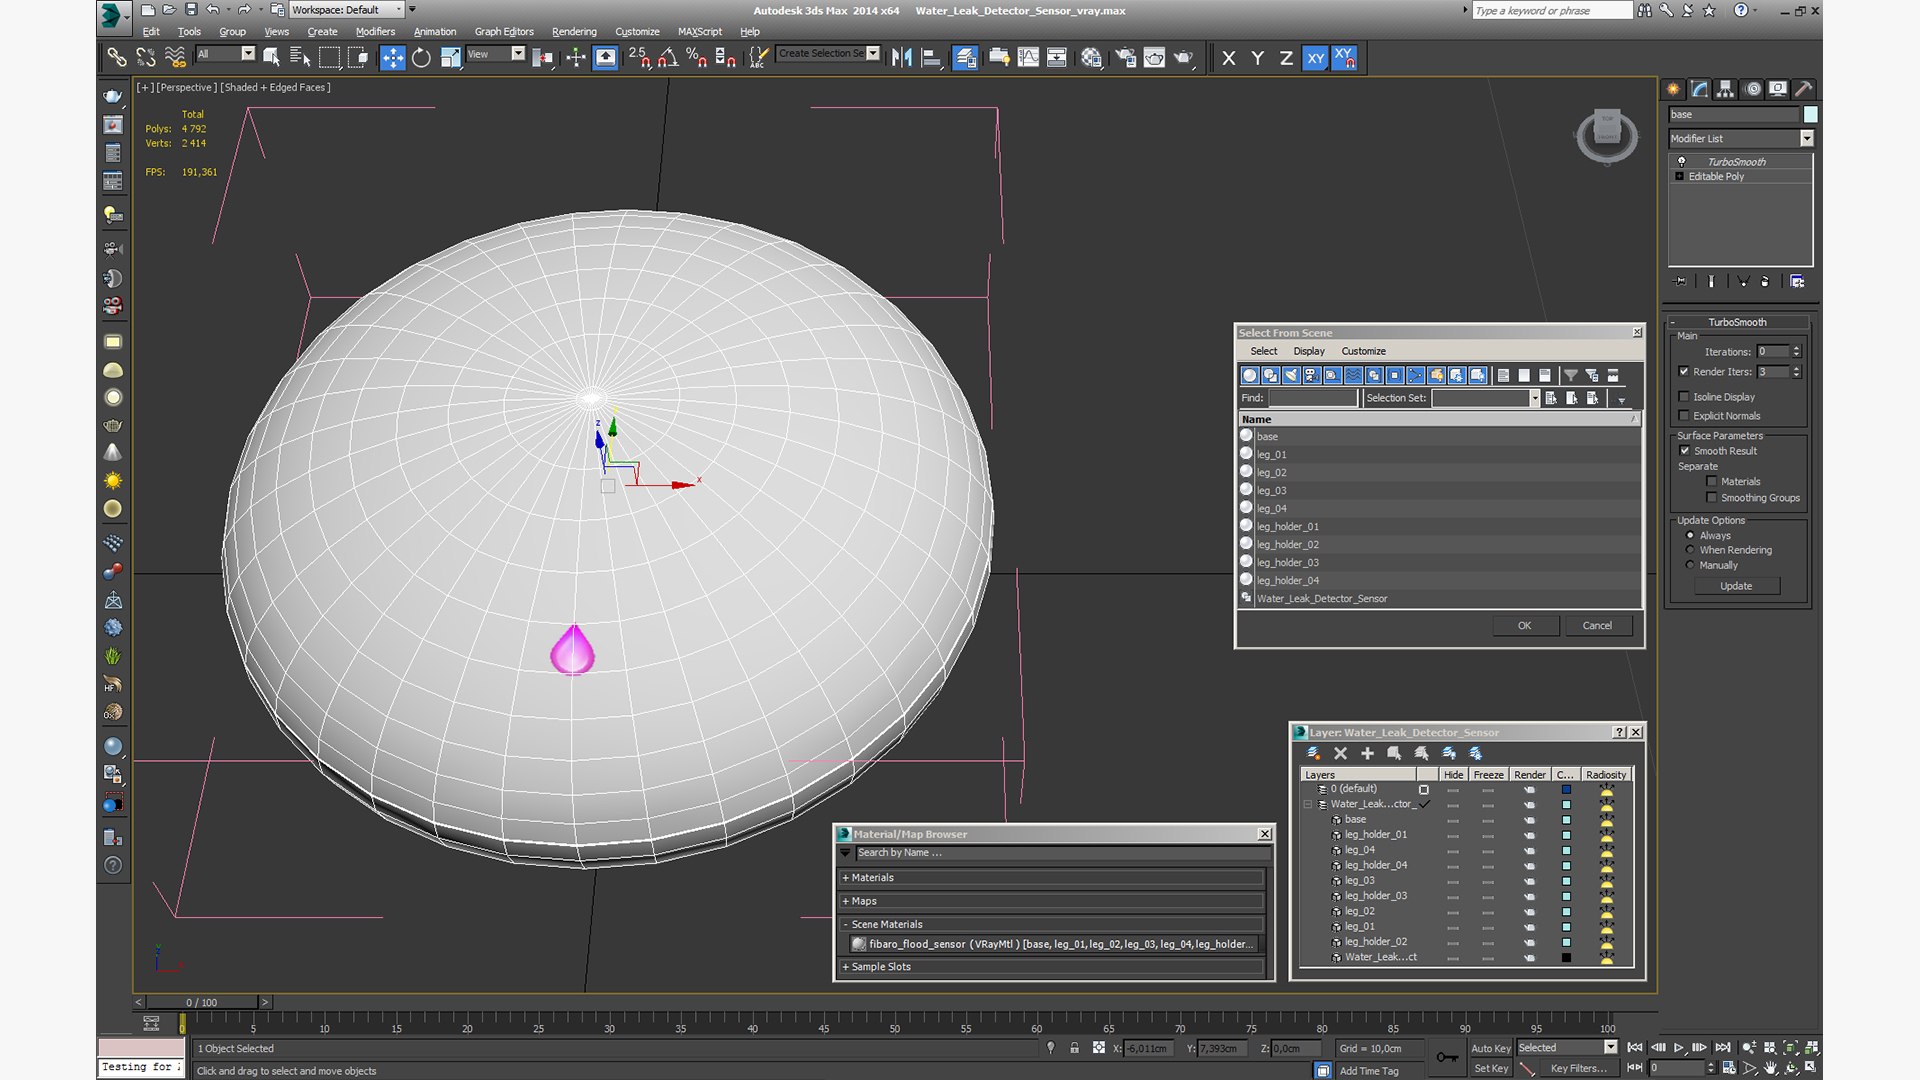Click the Mirror tool icon

(901, 58)
